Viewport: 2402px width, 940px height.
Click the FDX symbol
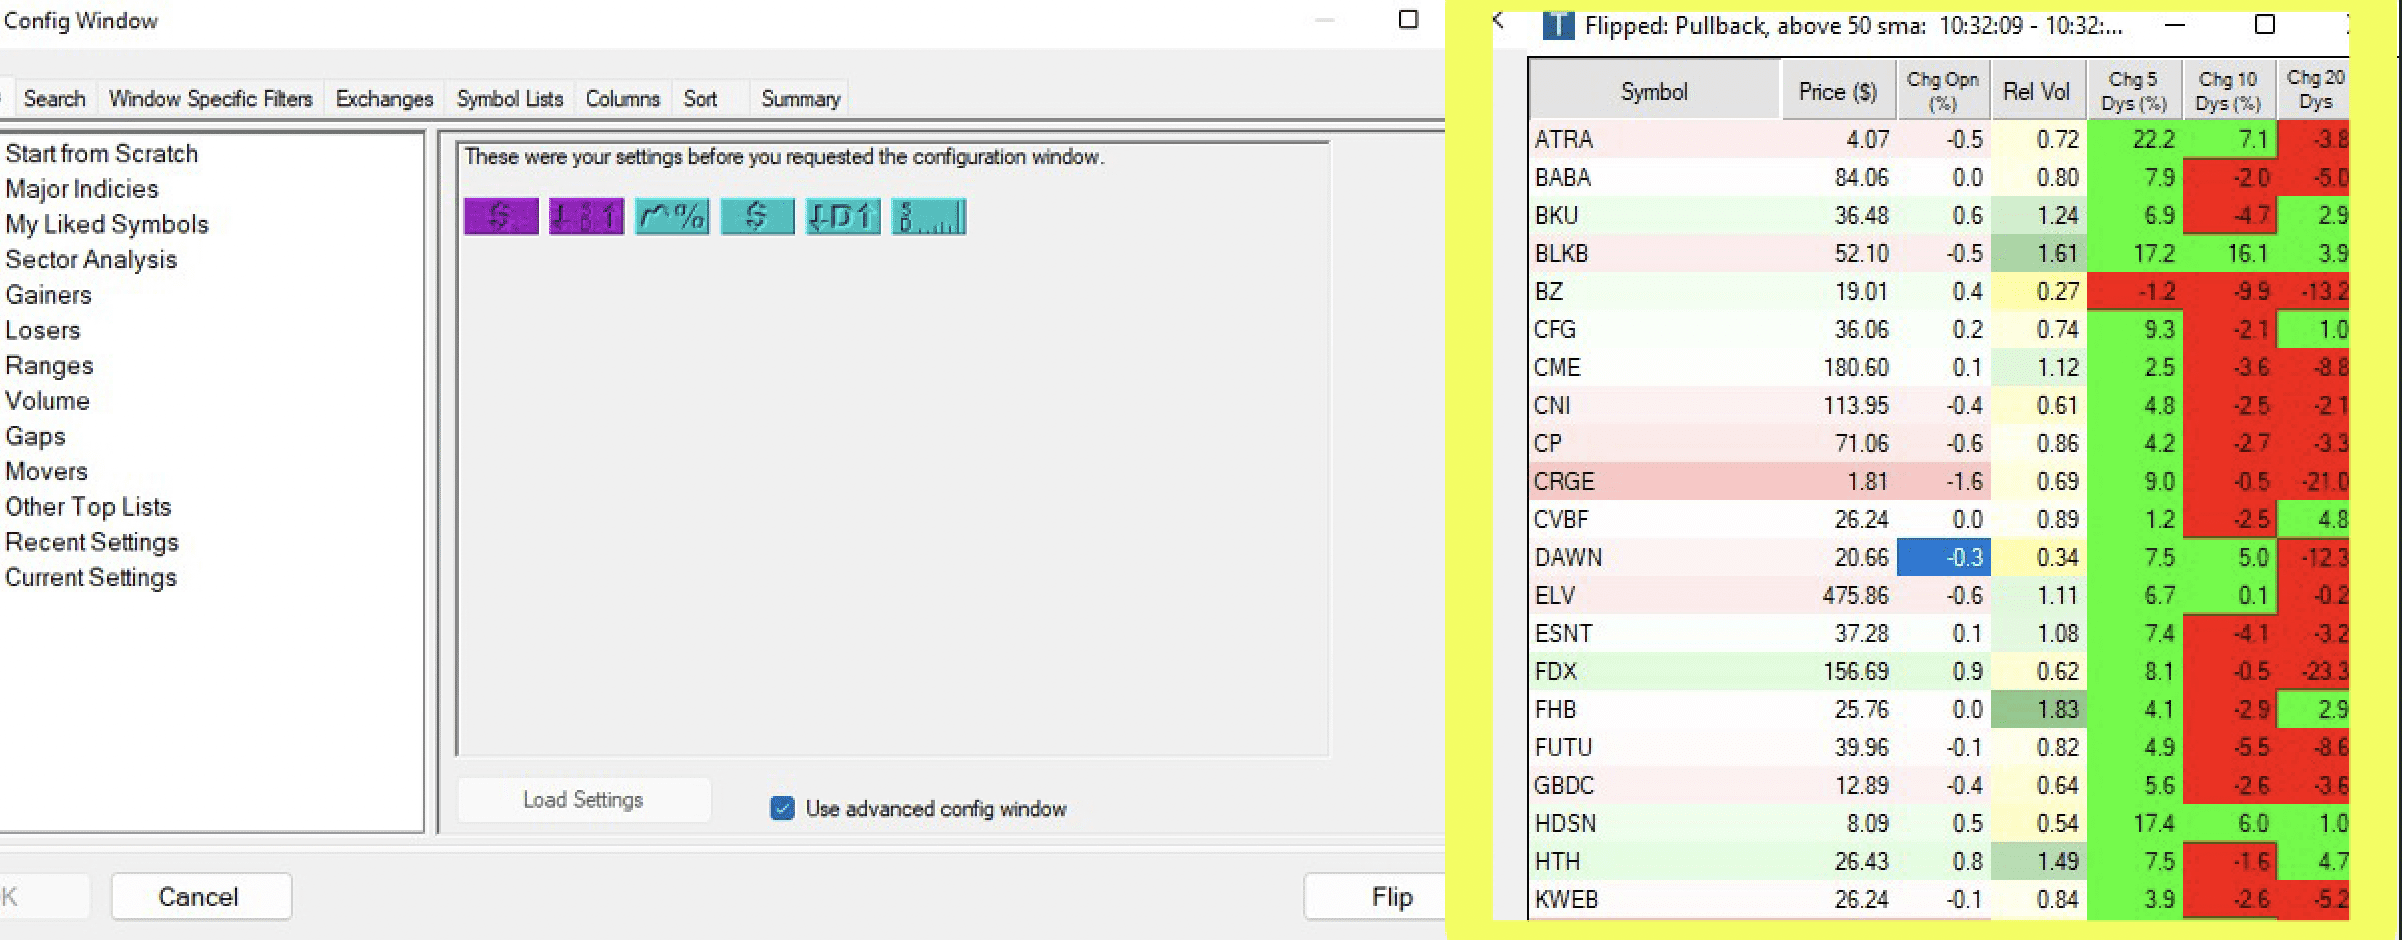pyautogui.click(x=1556, y=671)
